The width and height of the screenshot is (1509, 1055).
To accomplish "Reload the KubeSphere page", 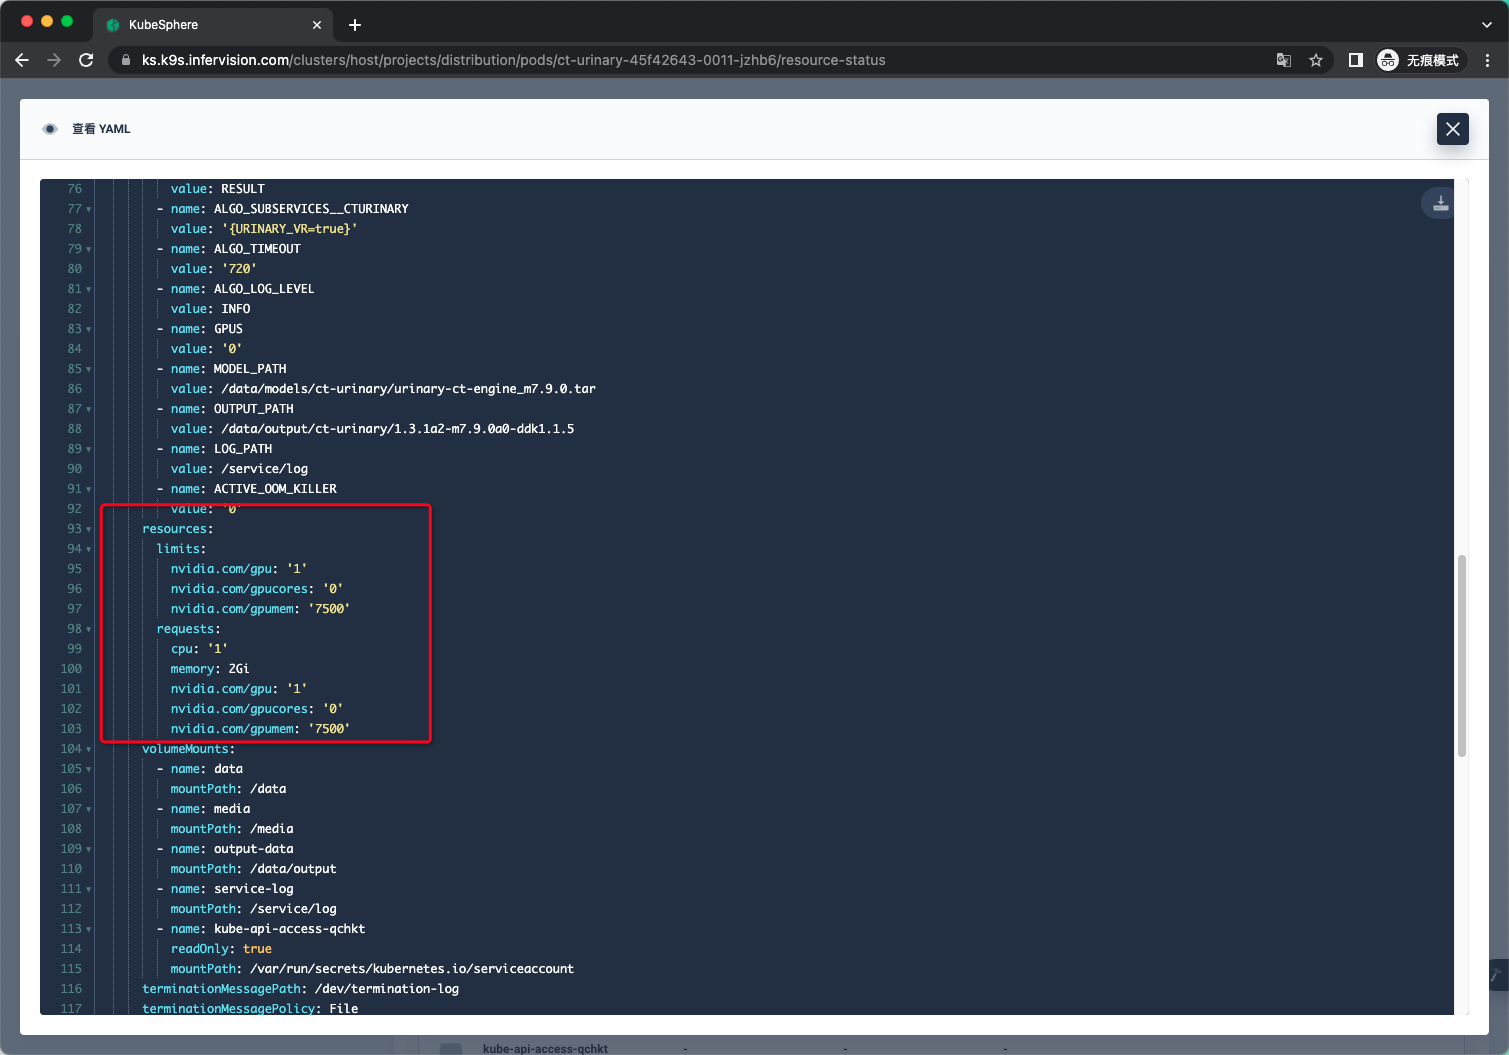I will [x=86, y=60].
